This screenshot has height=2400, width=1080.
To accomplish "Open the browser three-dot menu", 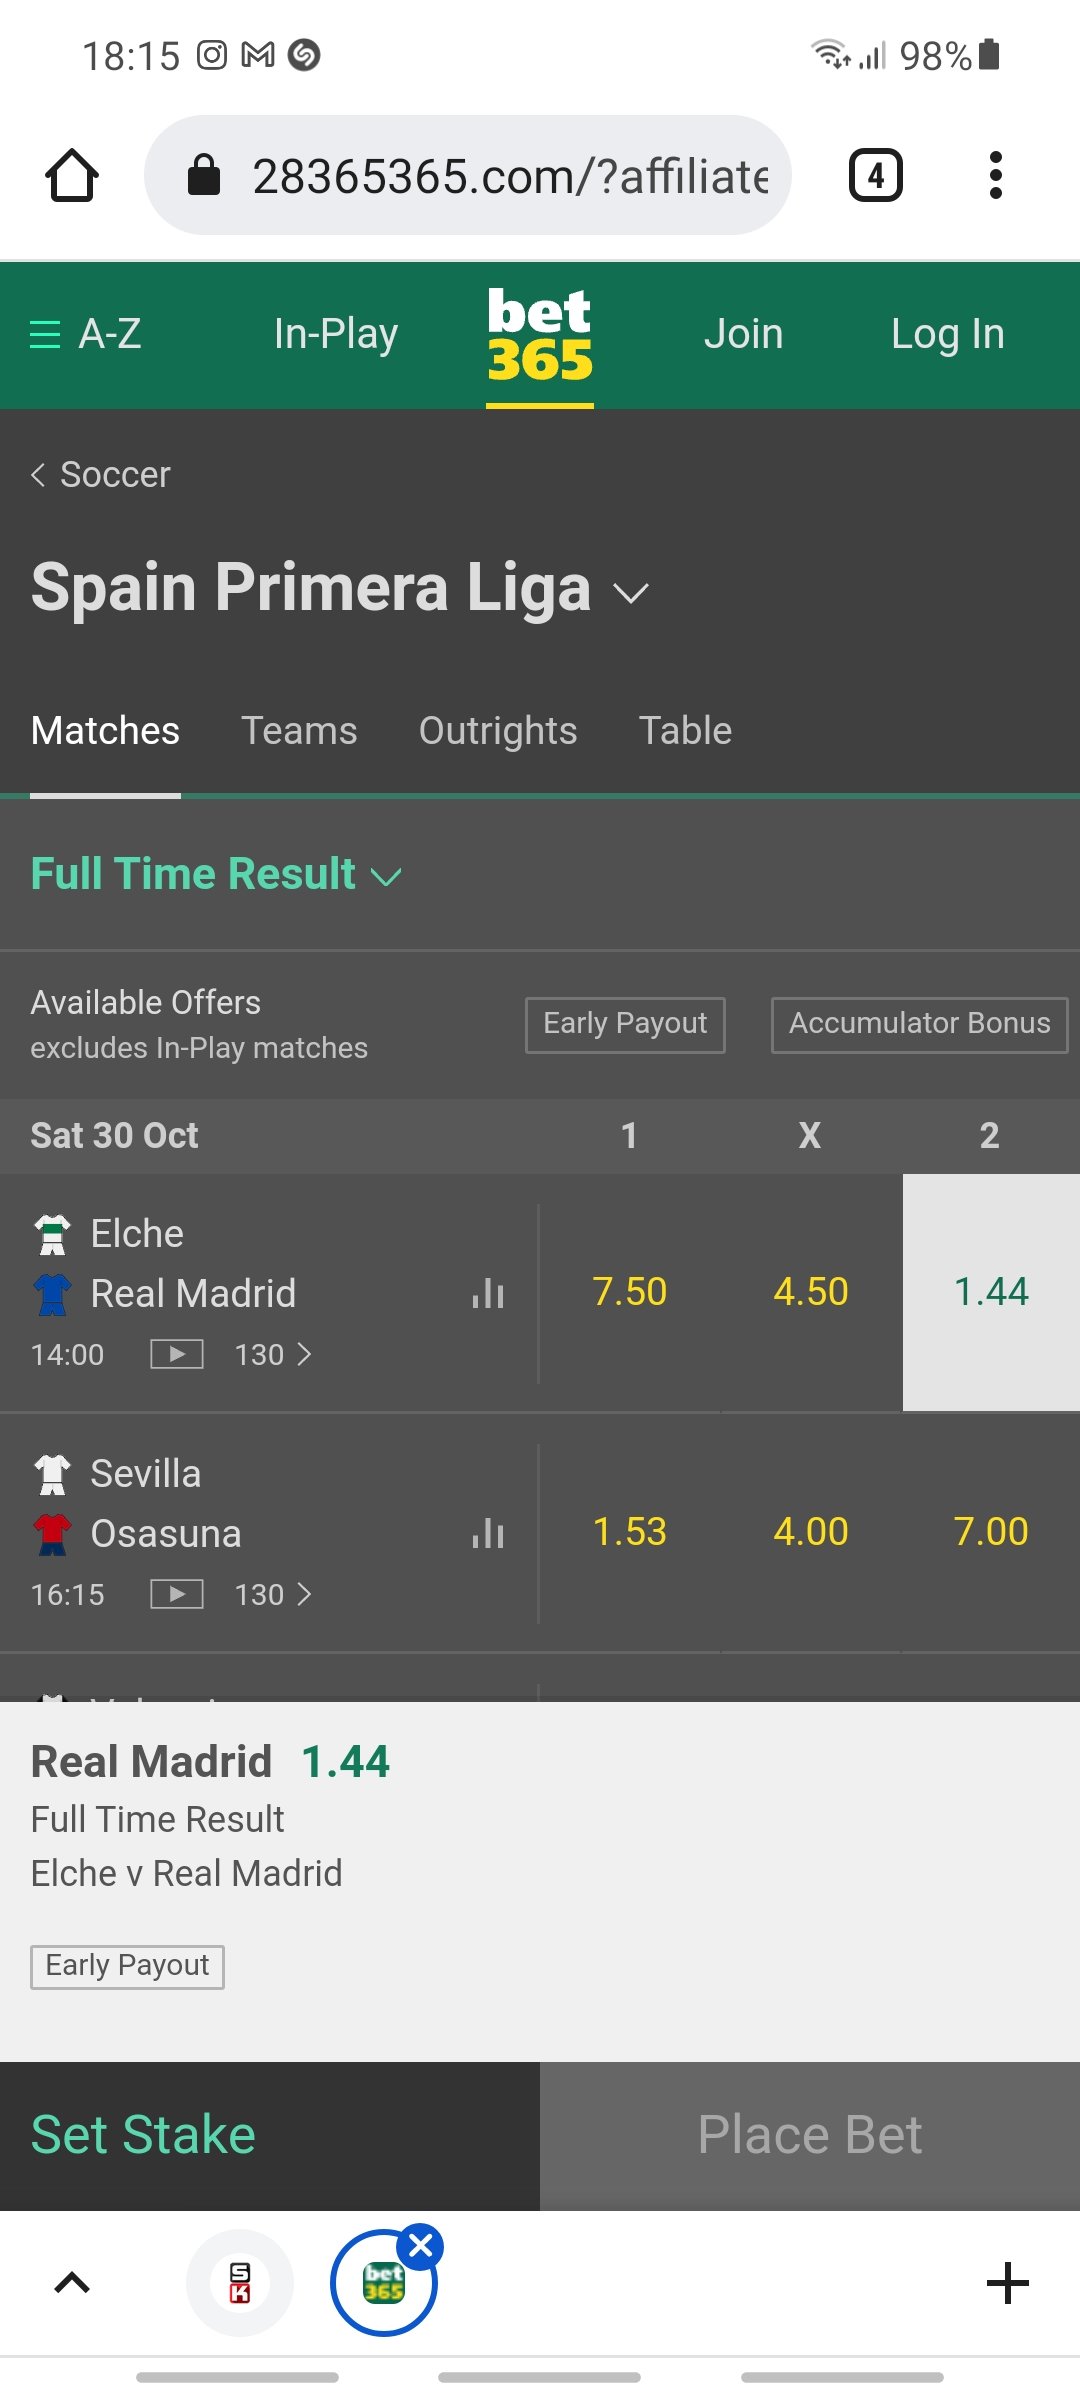I will click(x=995, y=176).
